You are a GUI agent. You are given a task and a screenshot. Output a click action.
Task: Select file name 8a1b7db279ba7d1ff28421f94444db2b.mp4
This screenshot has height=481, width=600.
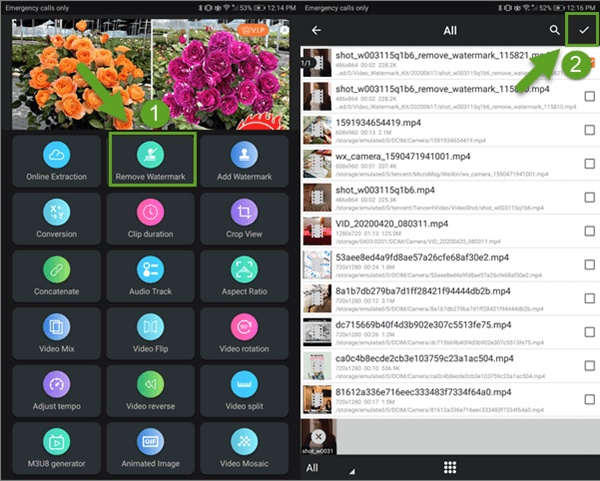tap(423, 291)
